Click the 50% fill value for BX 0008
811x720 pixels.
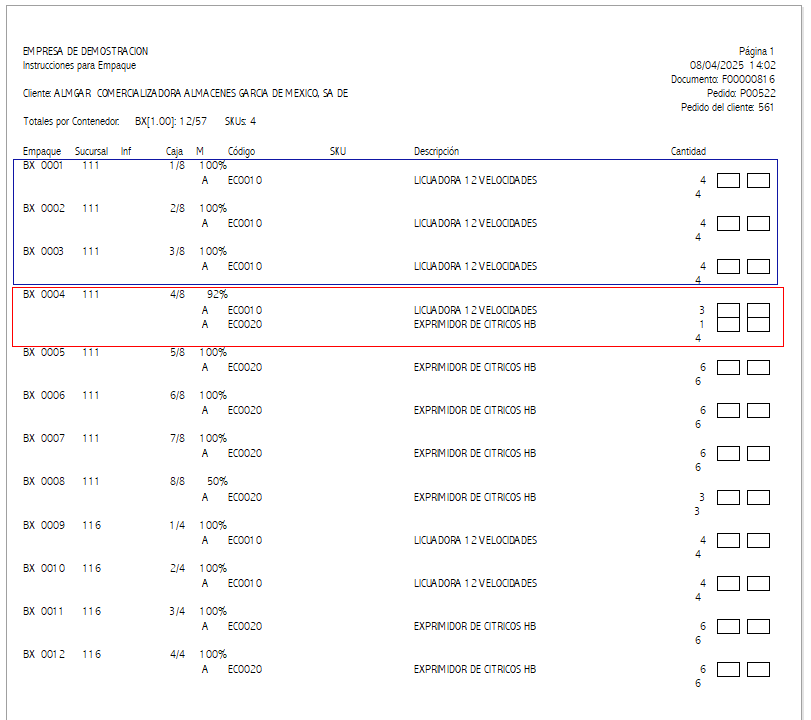click(x=217, y=481)
